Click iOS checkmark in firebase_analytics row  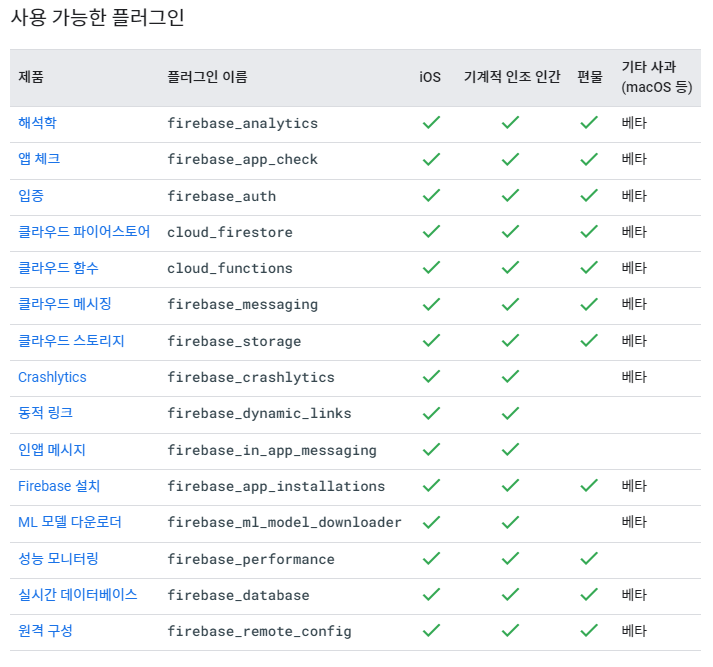click(x=431, y=122)
